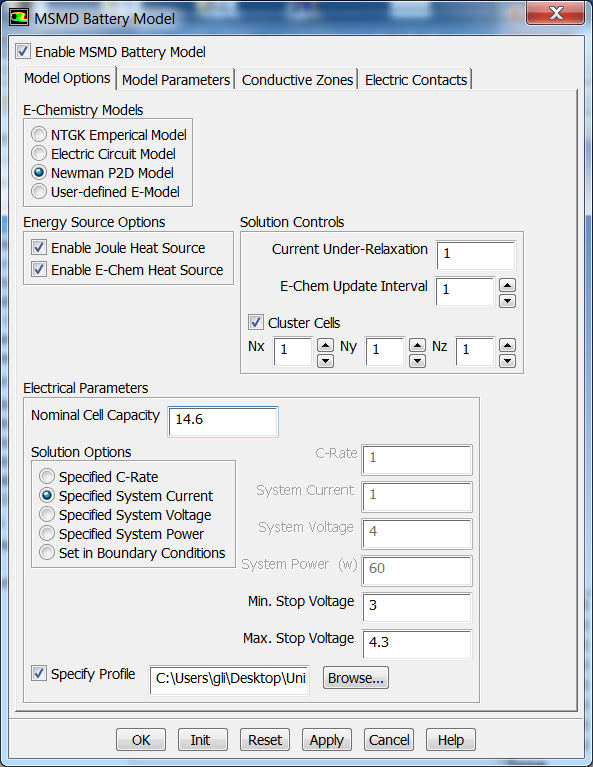Click the Nominal Cell Capacity field

click(x=223, y=421)
